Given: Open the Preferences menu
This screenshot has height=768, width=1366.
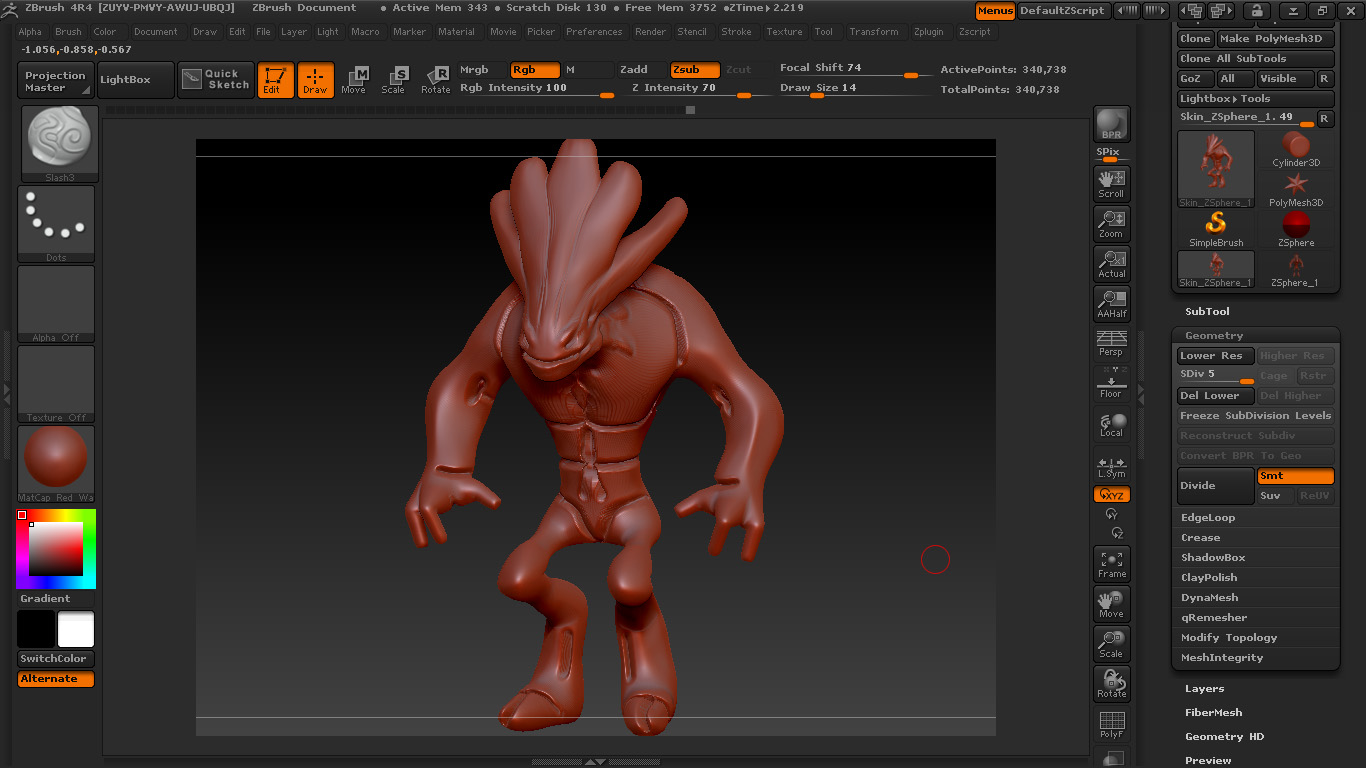Looking at the screenshot, I should click(x=594, y=32).
